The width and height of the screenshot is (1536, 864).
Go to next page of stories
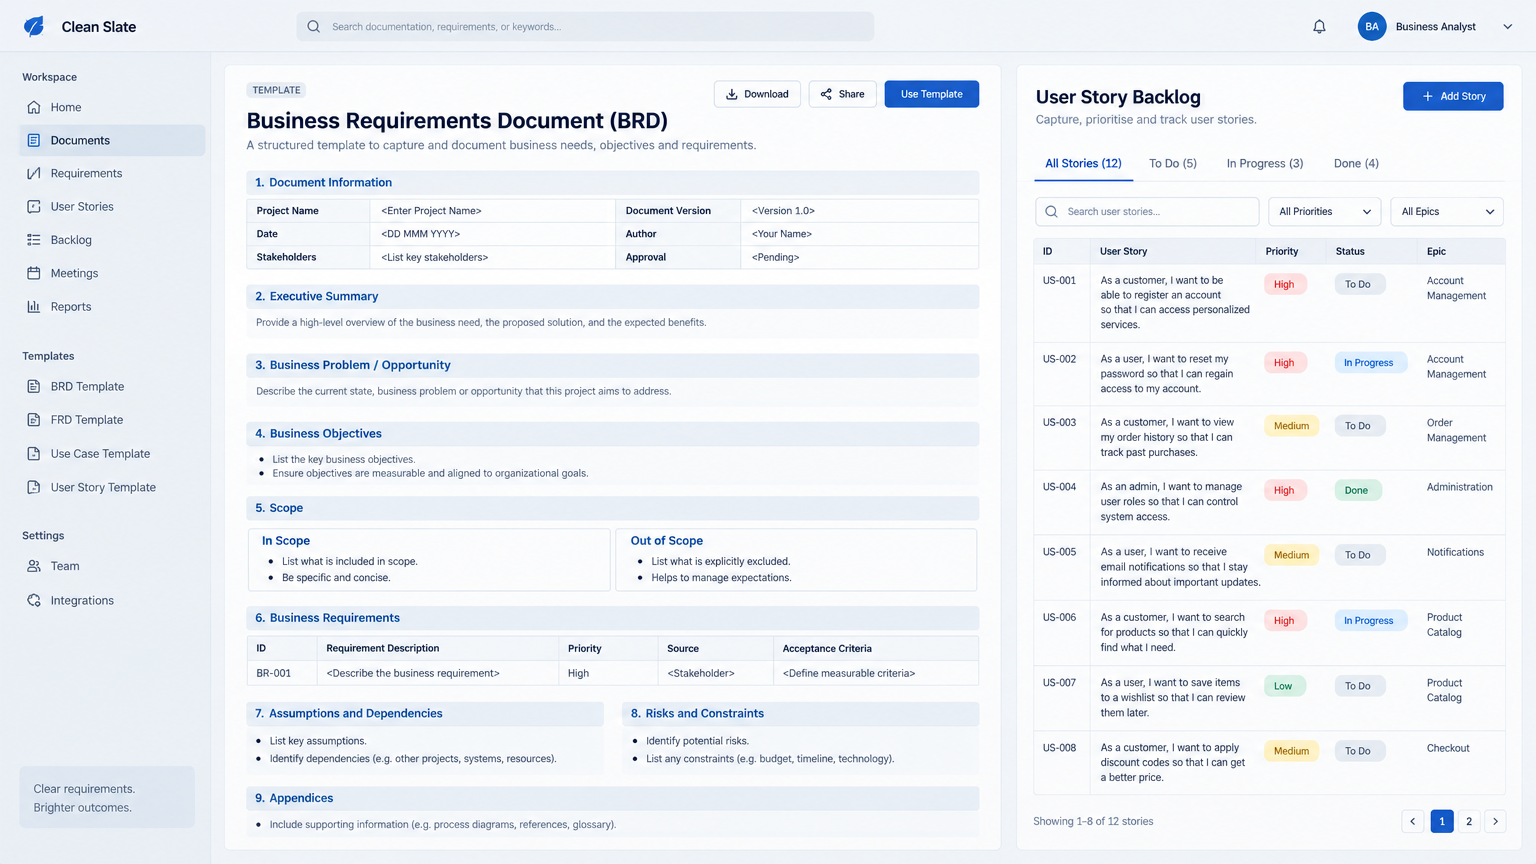pos(1495,821)
